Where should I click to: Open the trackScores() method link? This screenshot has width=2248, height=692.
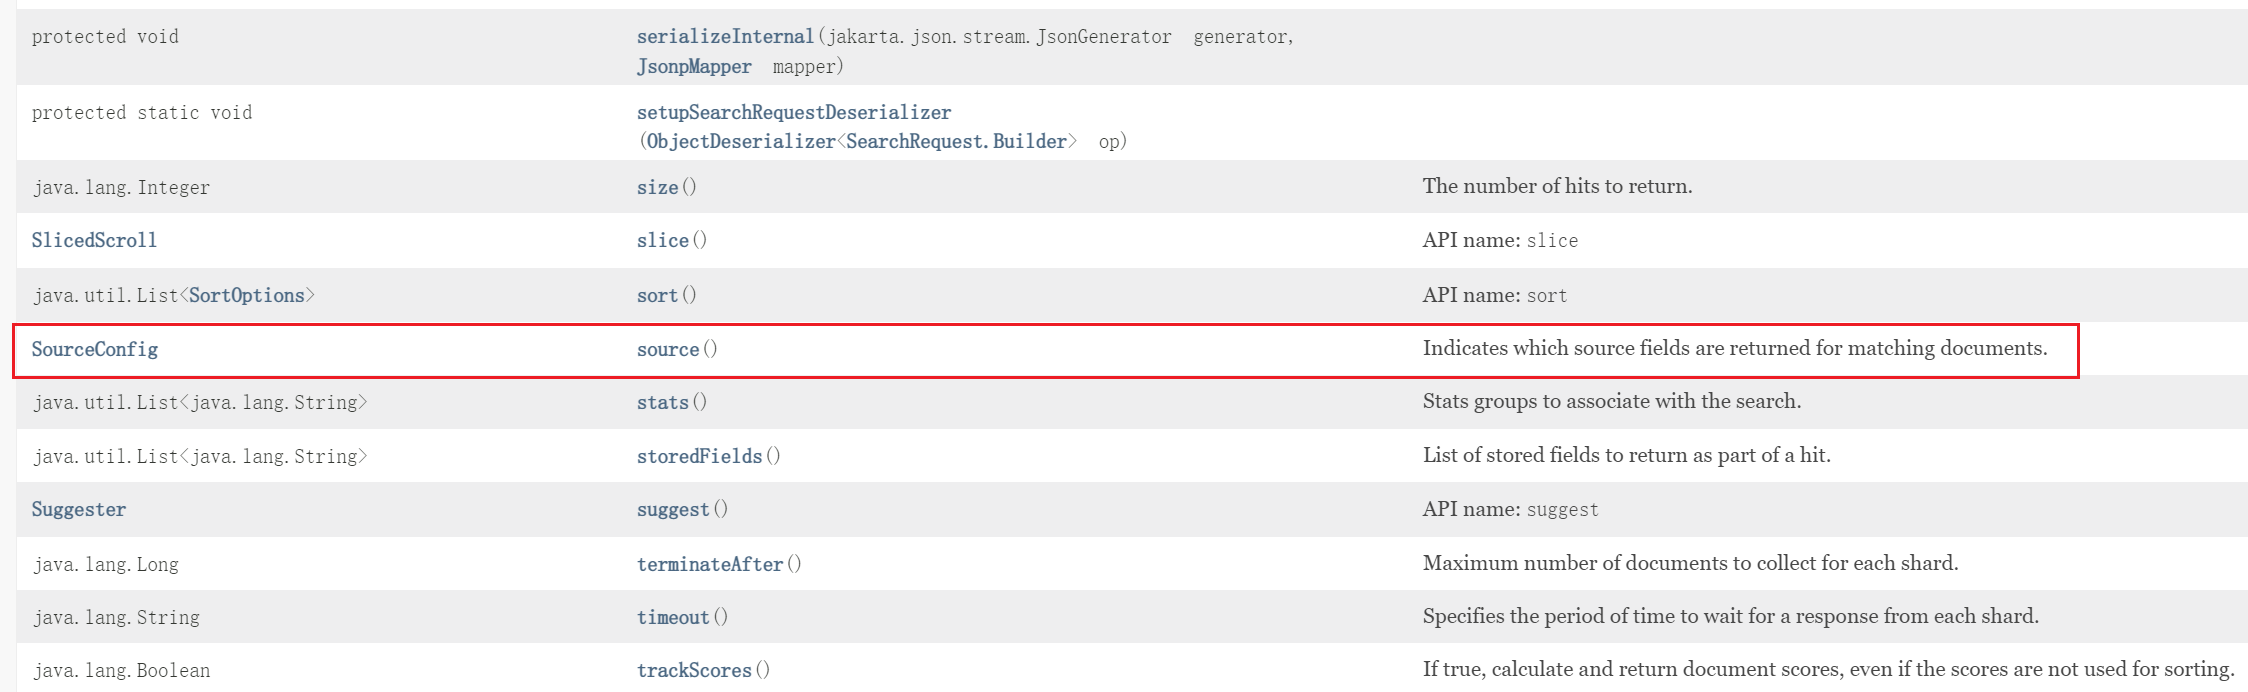click(694, 671)
